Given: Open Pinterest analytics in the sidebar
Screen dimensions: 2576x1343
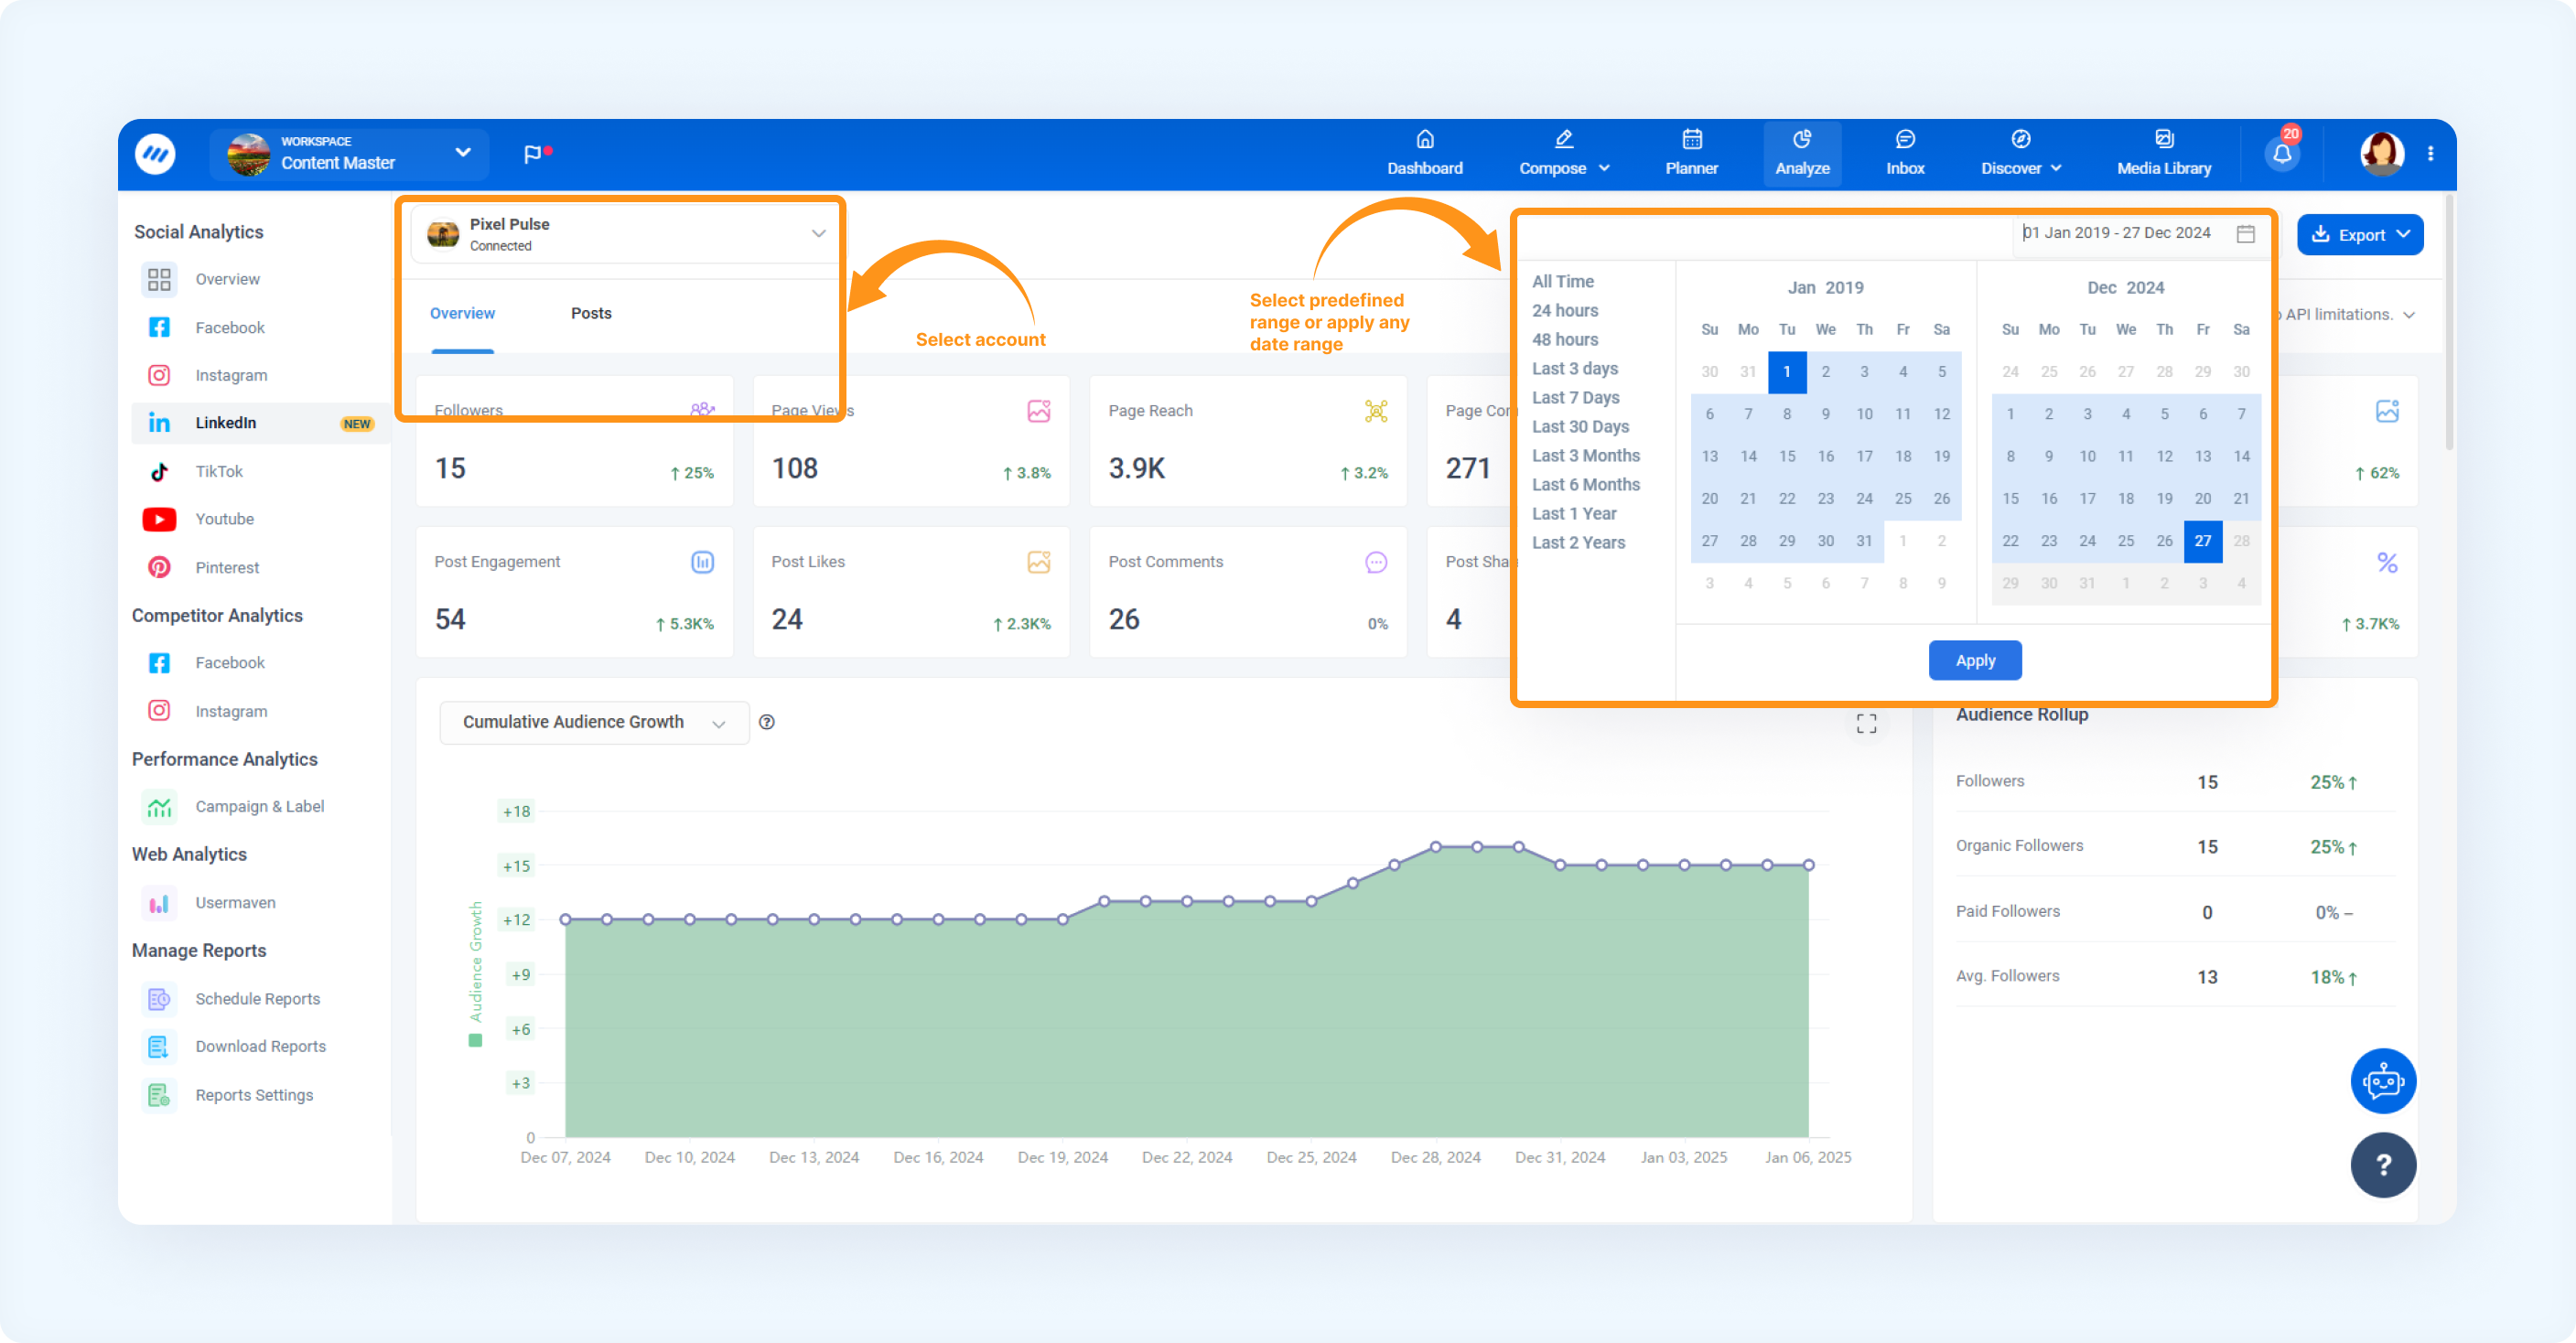Looking at the screenshot, I should coord(227,567).
